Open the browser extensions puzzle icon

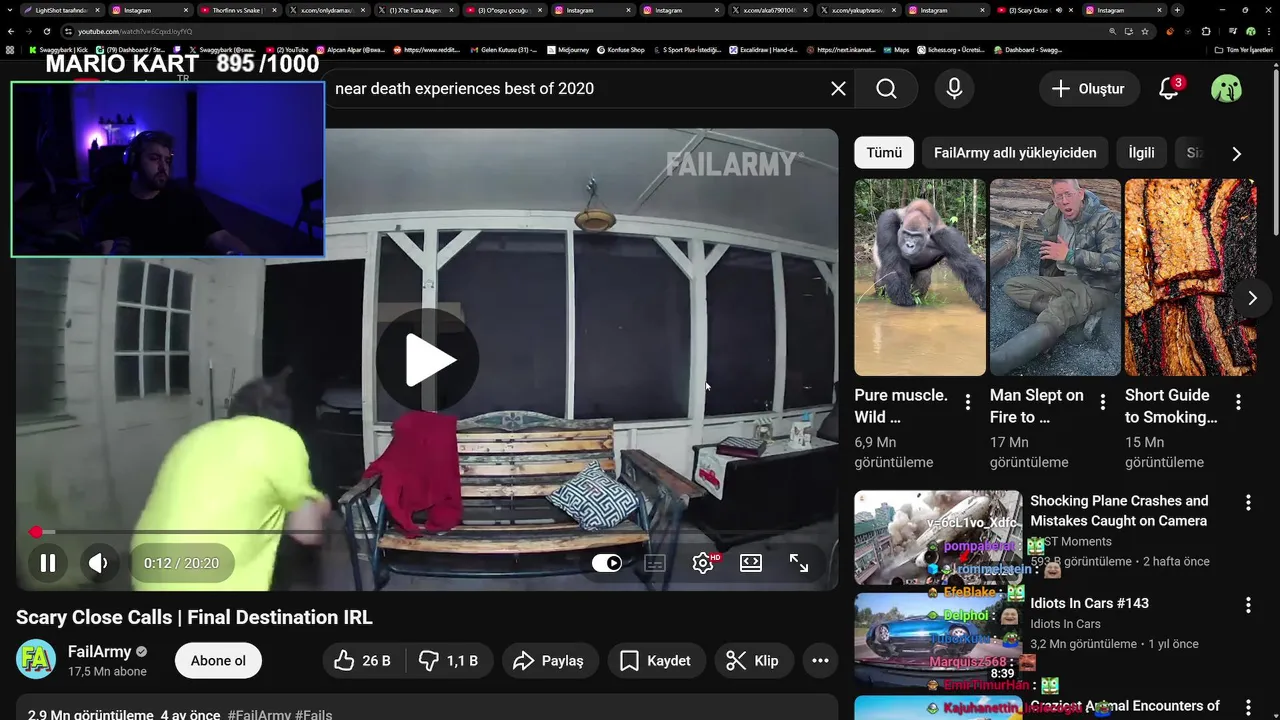coord(1208,31)
